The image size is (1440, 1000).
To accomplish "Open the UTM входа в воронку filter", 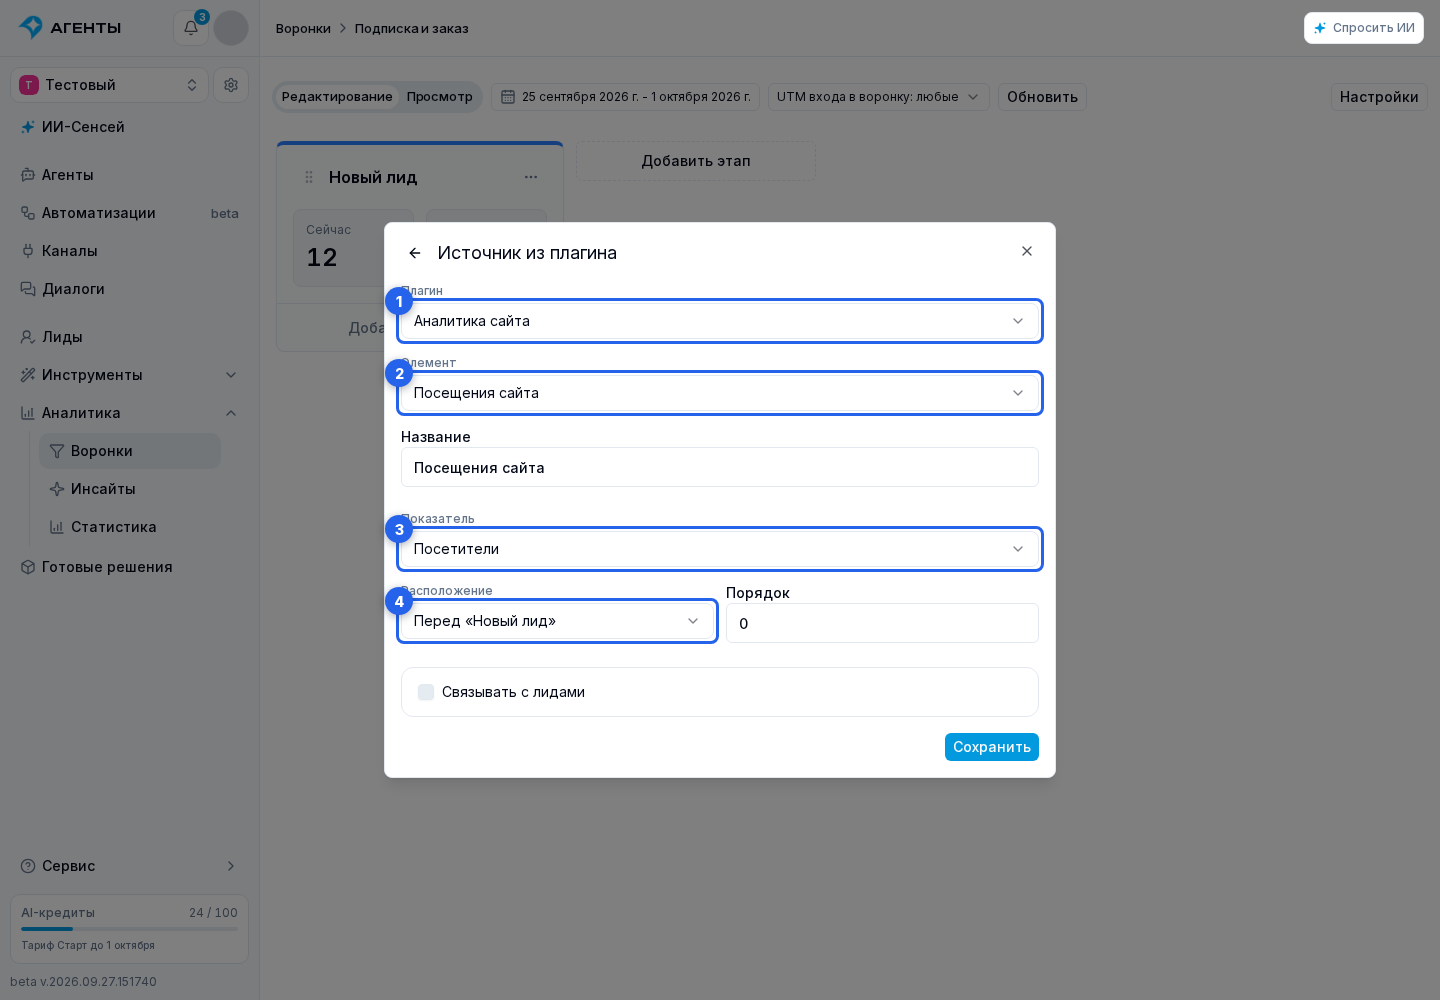I will tap(879, 97).
